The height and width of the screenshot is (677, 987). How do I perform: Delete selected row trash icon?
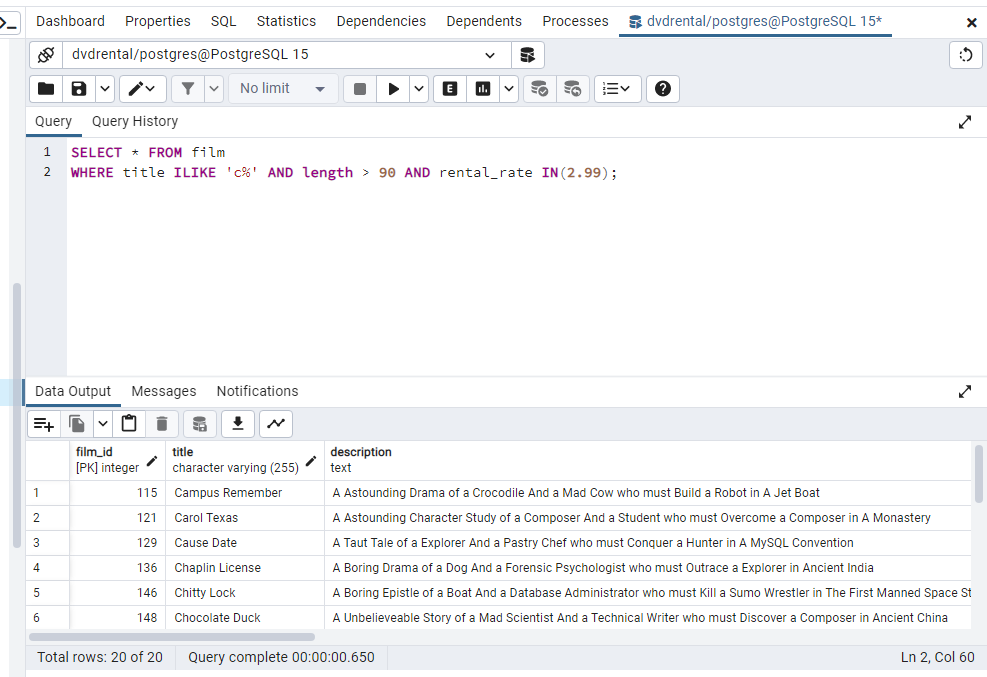(162, 424)
